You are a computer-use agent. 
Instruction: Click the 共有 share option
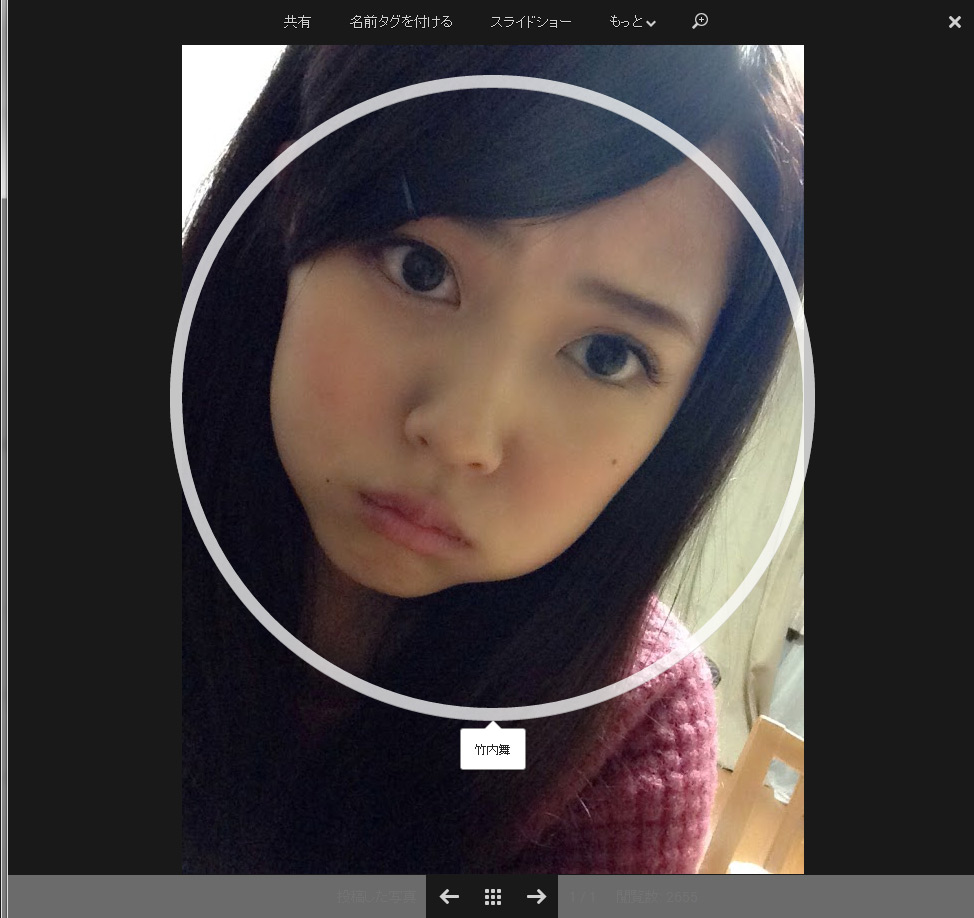(x=297, y=22)
